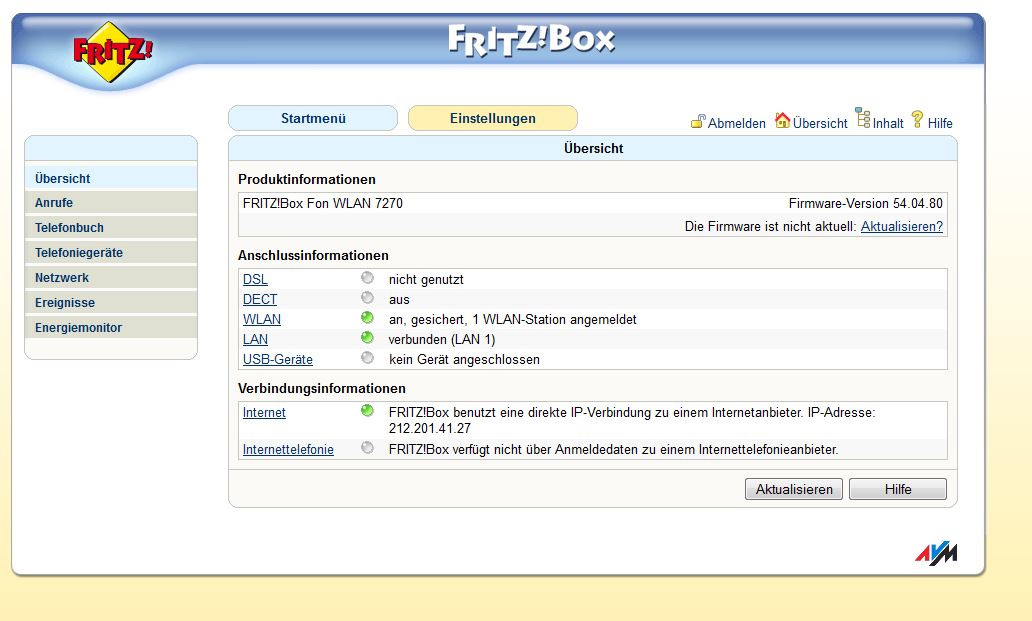Click the Aktualisieren? firmware link
Viewport: 1032px width, 621px height.
pyautogui.click(x=902, y=226)
